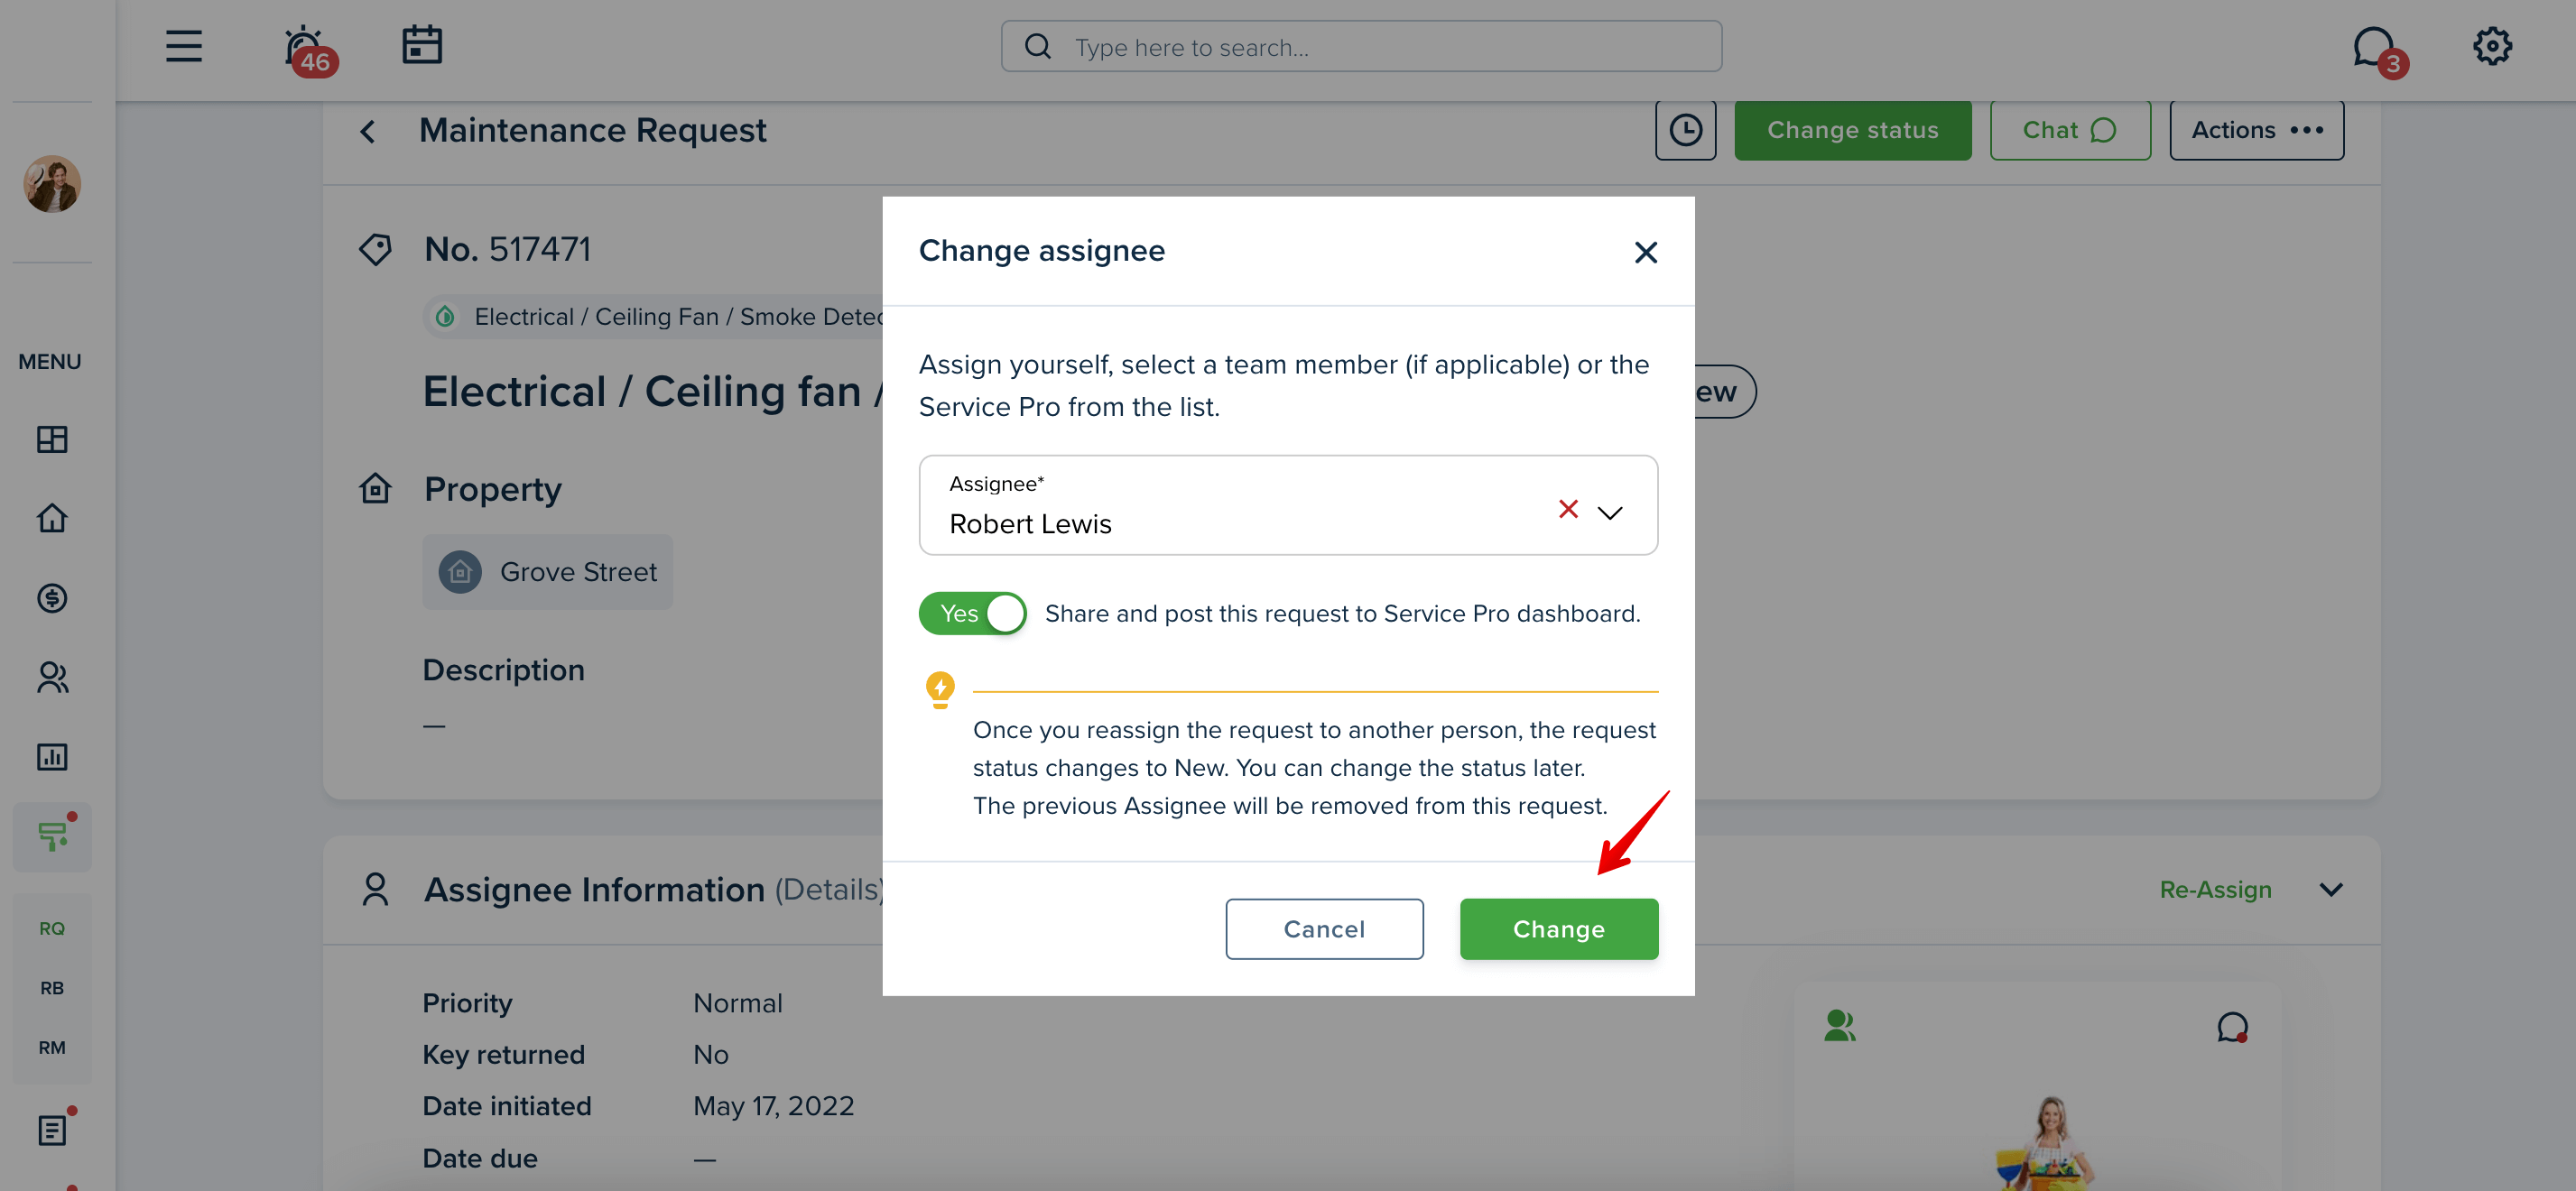Open the settings gear icon

coord(2491,46)
